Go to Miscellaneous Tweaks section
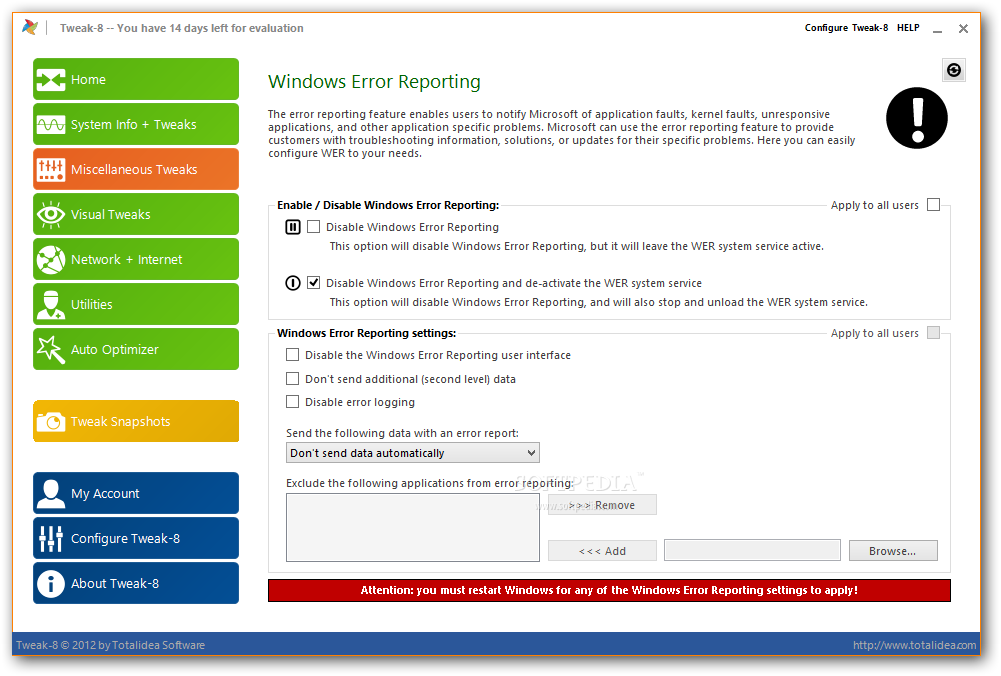 point(136,169)
